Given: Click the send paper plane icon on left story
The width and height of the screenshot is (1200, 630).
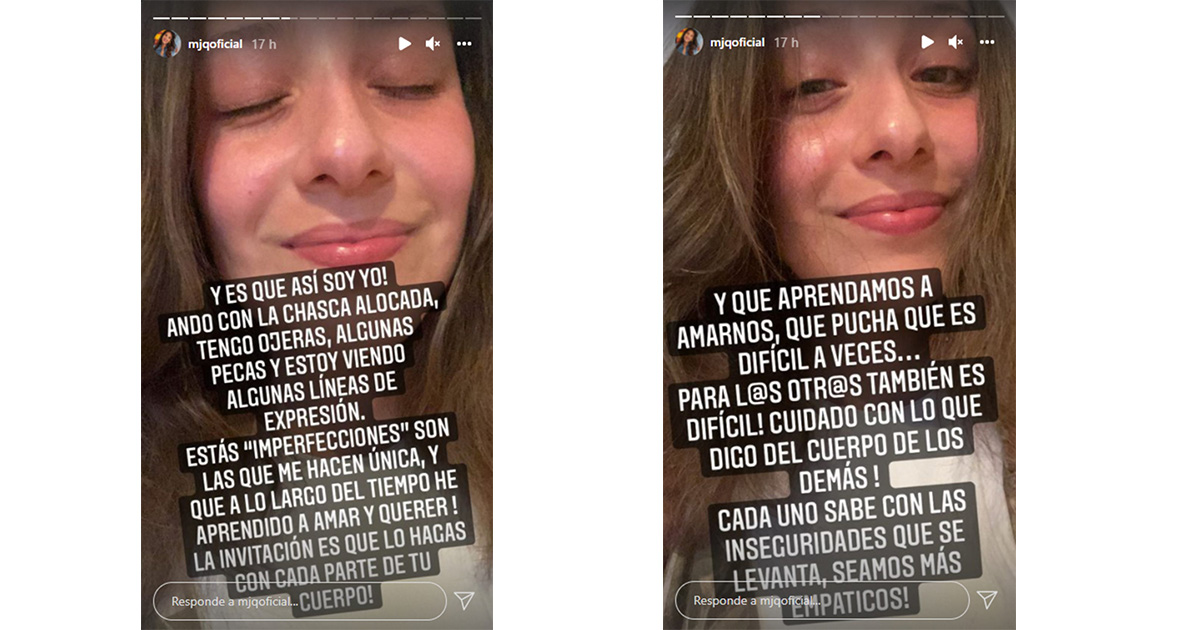Looking at the screenshot, I should pyautogui.click(x=464, y=600).
